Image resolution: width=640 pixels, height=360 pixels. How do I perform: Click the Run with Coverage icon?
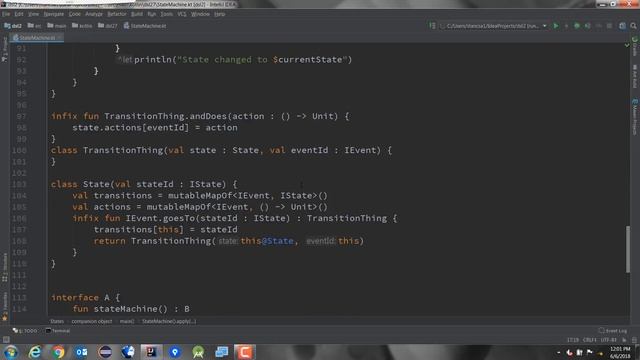587,26
